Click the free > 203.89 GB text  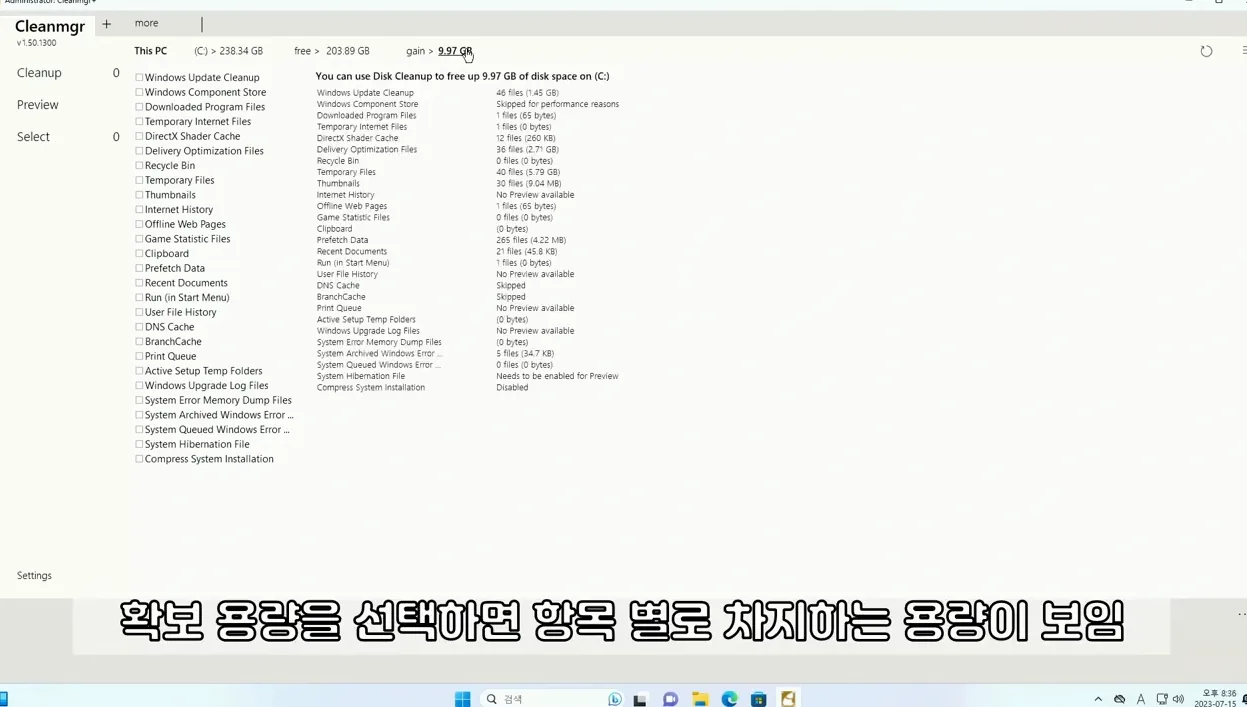click(332, 51)
